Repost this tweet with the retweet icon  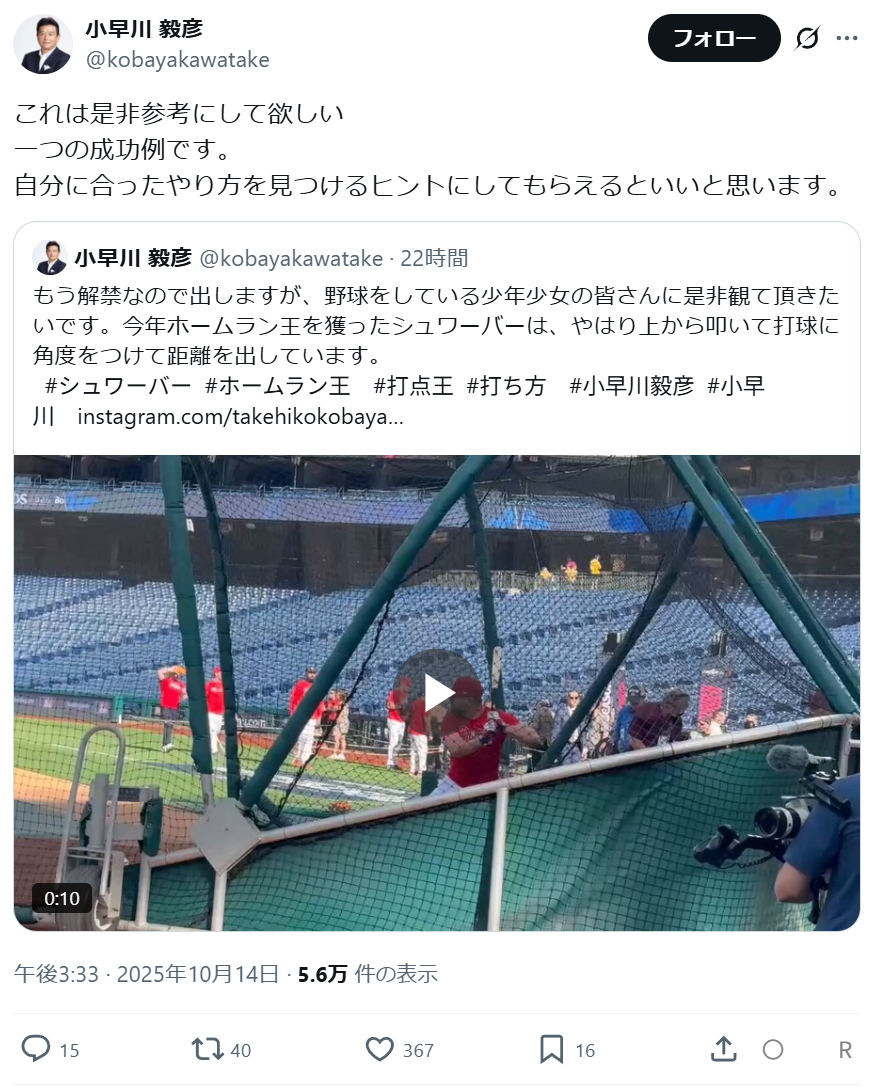point(207,1049)
